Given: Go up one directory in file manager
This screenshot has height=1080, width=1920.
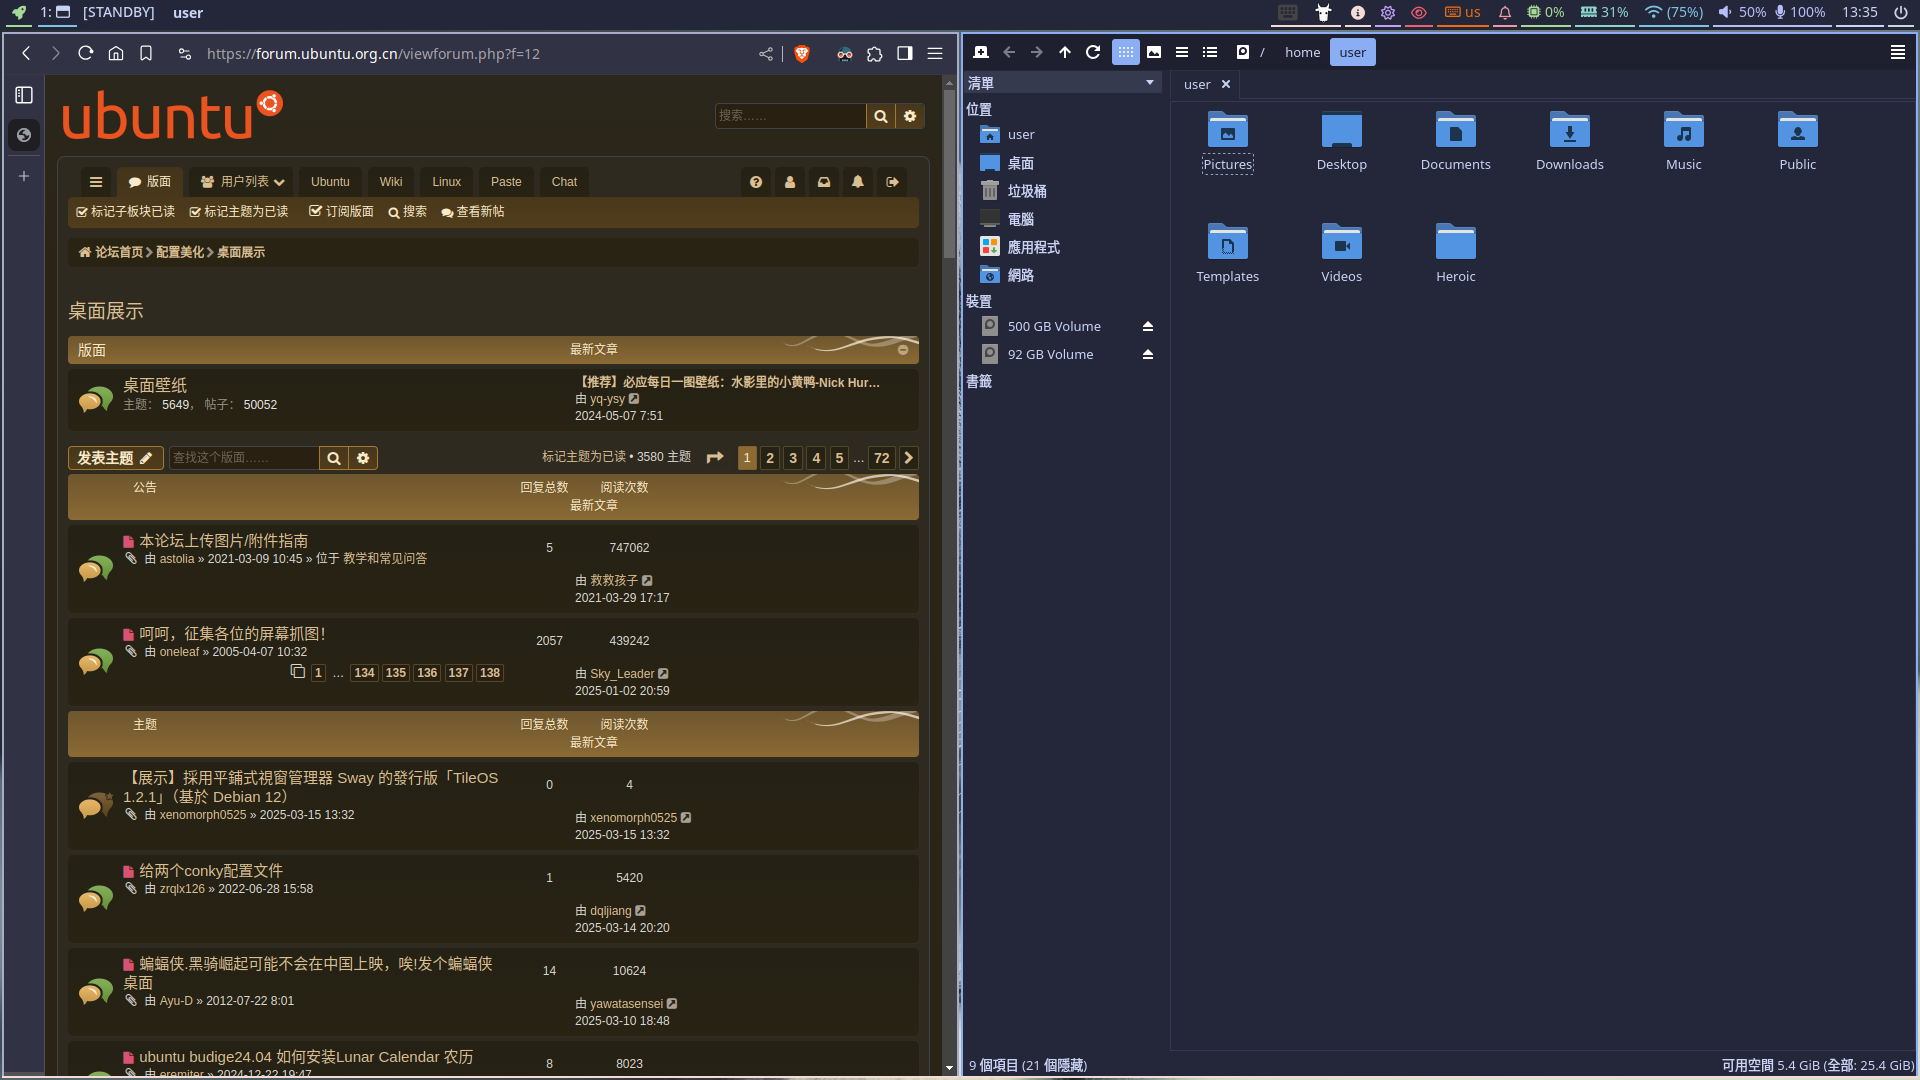Looking at the screenshot, I should (1065, 52).
